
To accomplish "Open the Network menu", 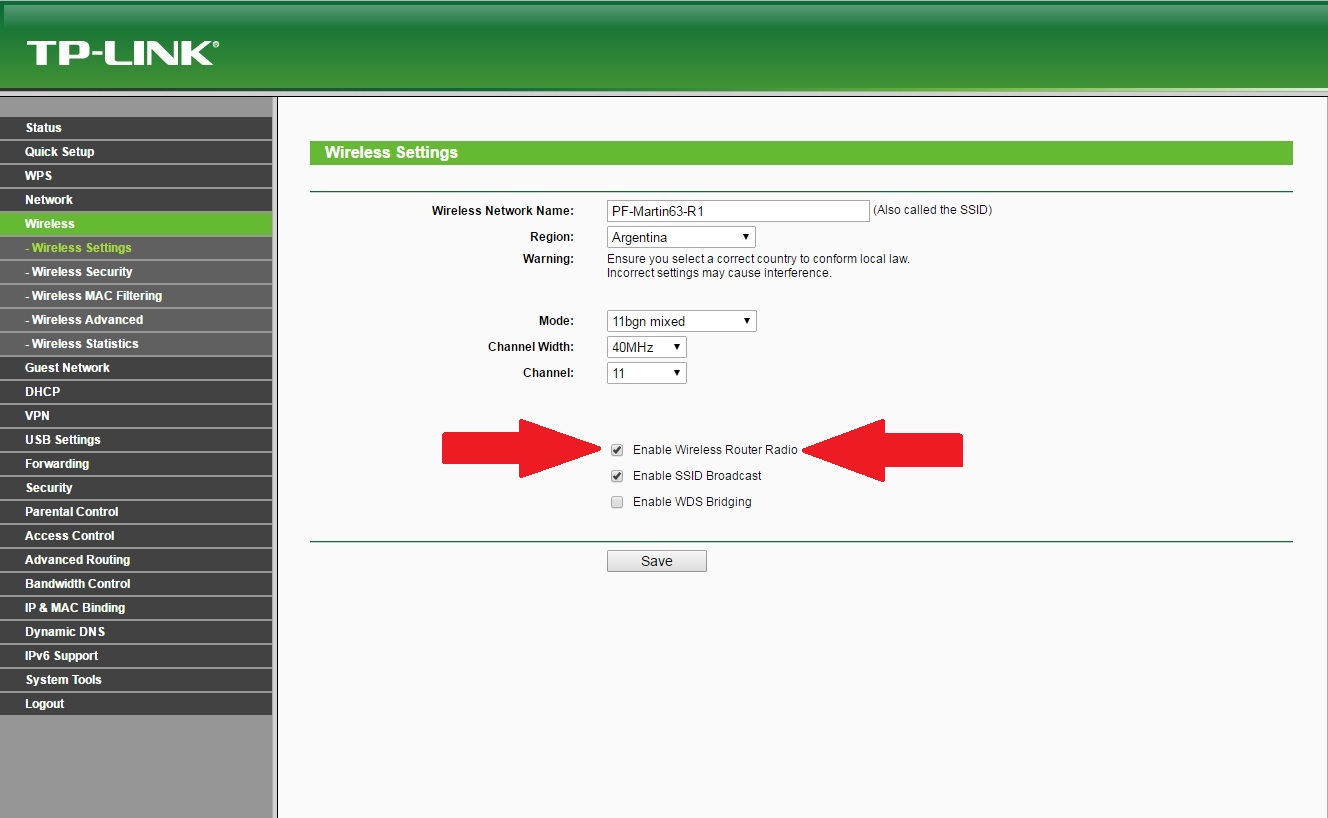I will tap(136, 200).
